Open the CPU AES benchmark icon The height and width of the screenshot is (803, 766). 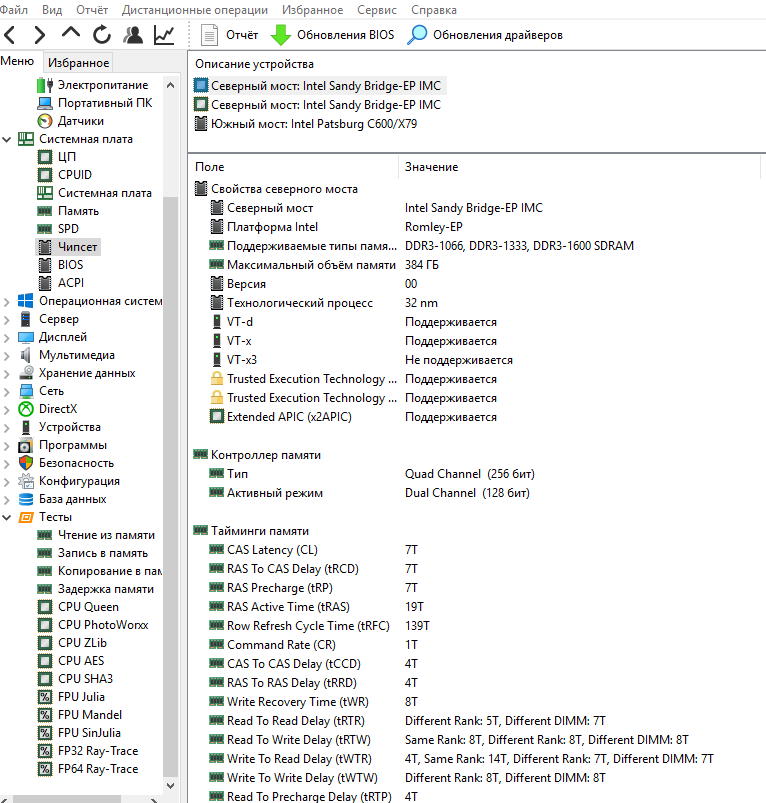pyautogui.click(x=45, y=661)
